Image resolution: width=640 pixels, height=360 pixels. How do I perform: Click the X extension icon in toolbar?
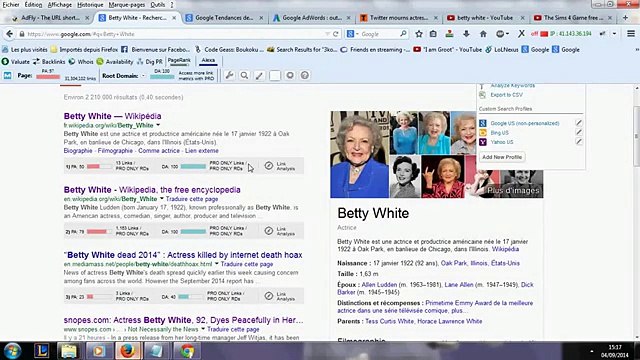[x=521, y=34]
